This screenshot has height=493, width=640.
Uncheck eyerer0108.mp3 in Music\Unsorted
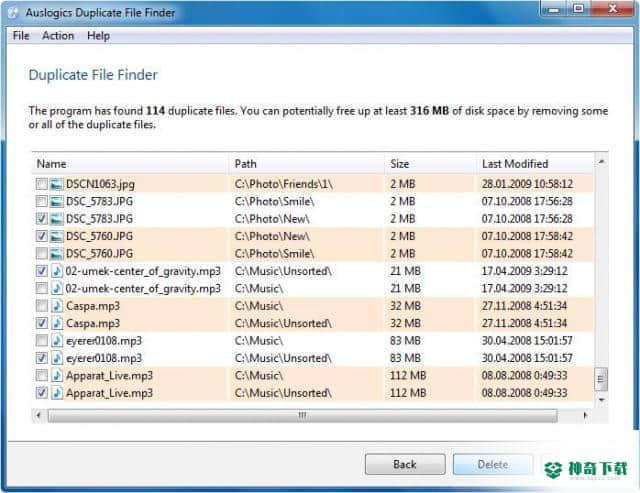click(42, 358)
